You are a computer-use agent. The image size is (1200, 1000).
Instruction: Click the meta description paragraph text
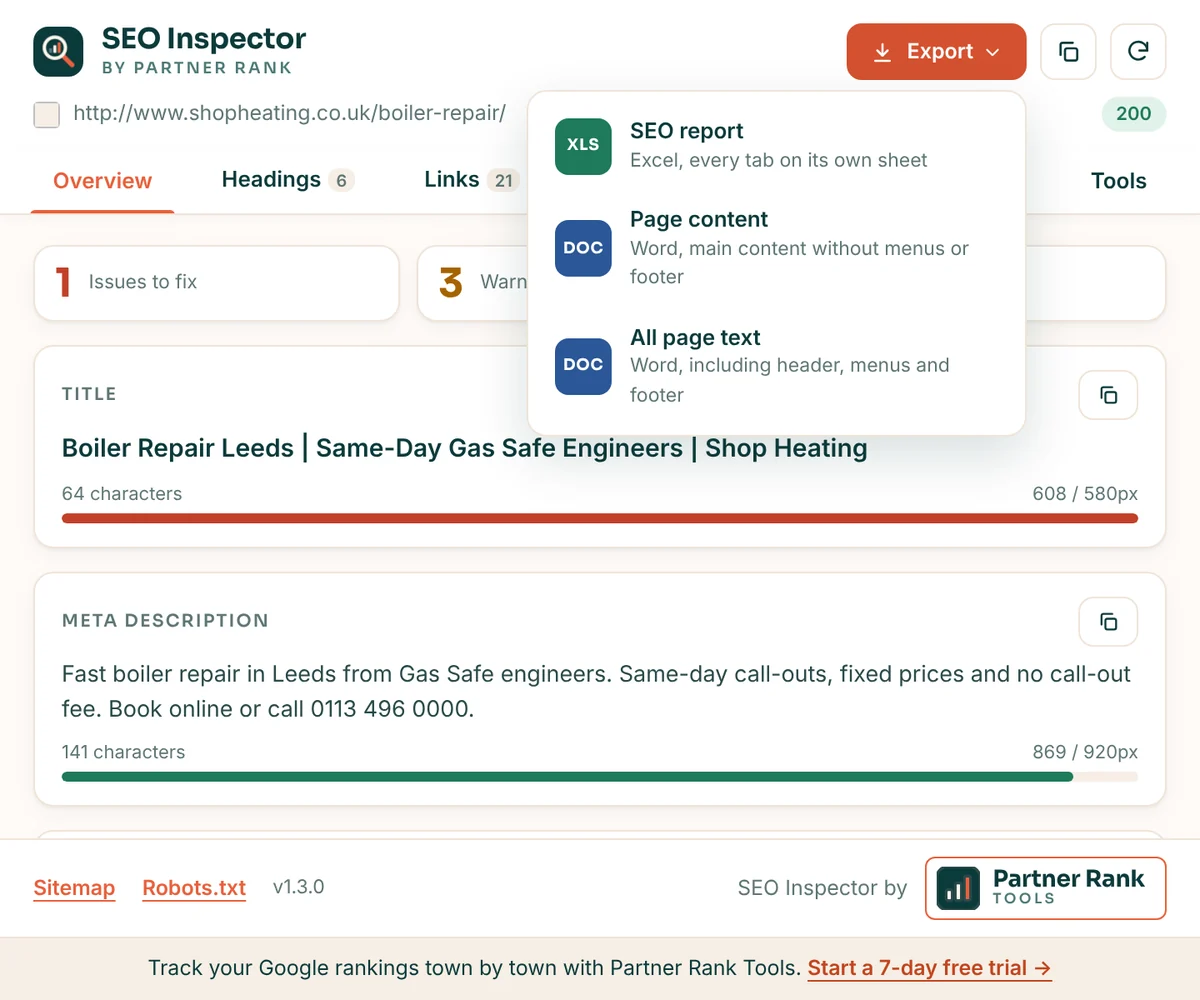click(x=597, y=691)
